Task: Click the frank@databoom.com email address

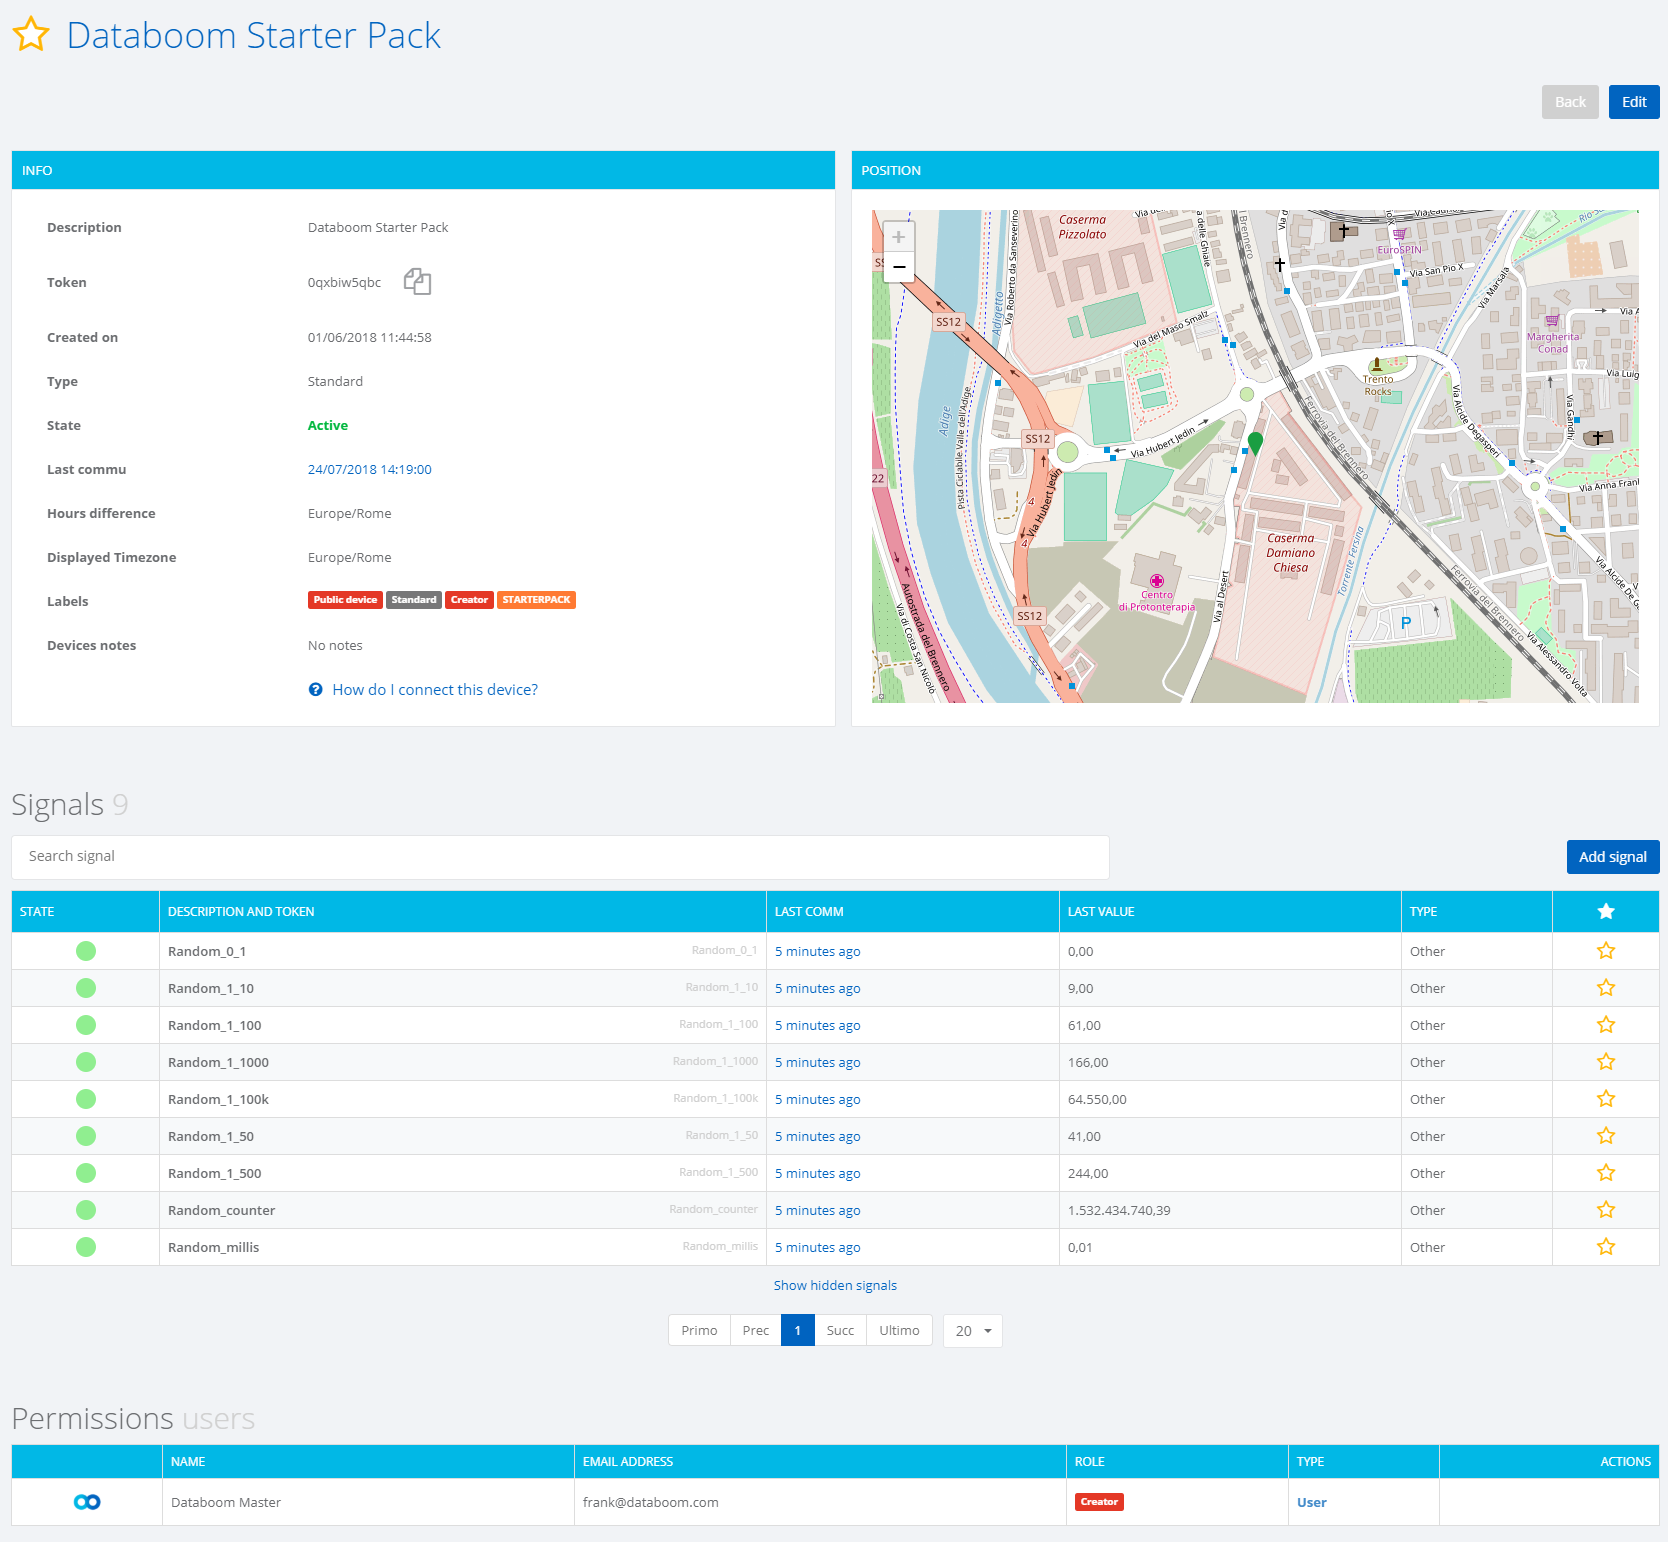Action: [x=650, y=1503]
